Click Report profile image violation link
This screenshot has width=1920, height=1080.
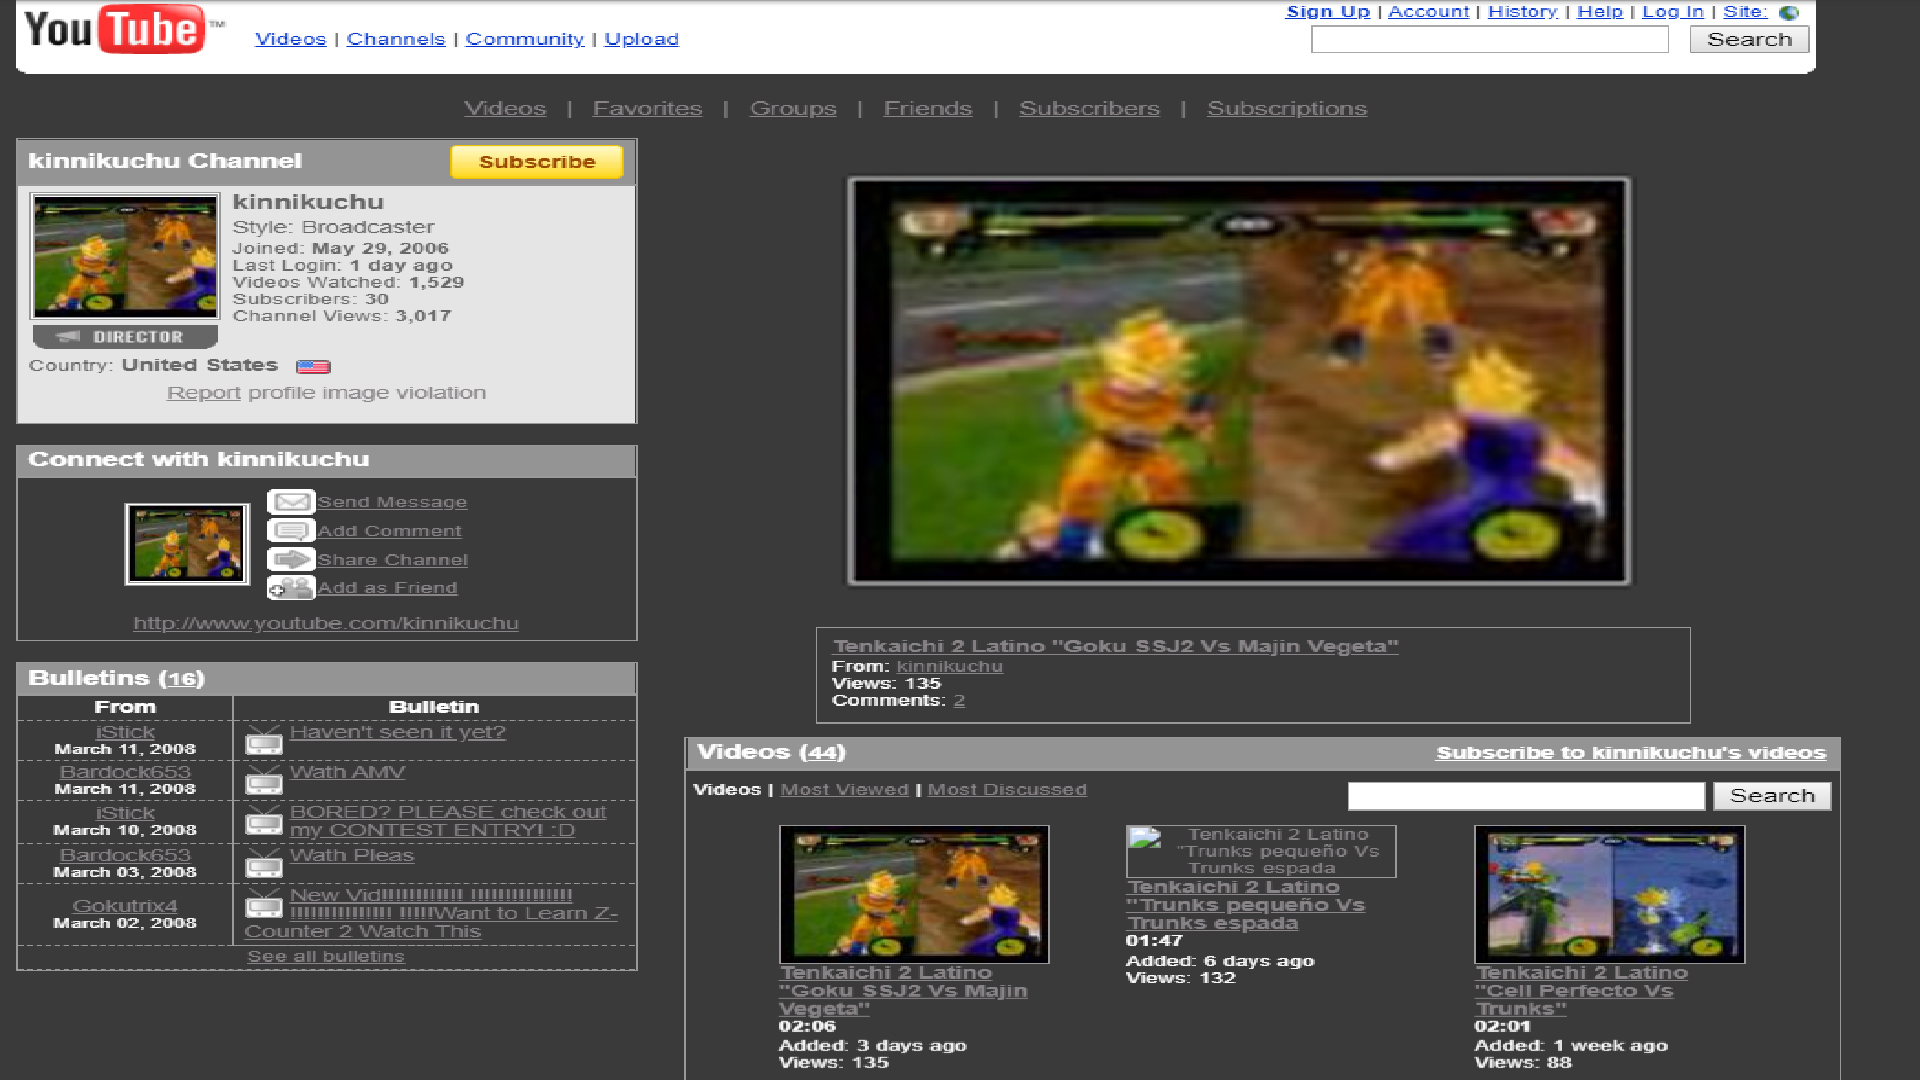pos(204,393)
